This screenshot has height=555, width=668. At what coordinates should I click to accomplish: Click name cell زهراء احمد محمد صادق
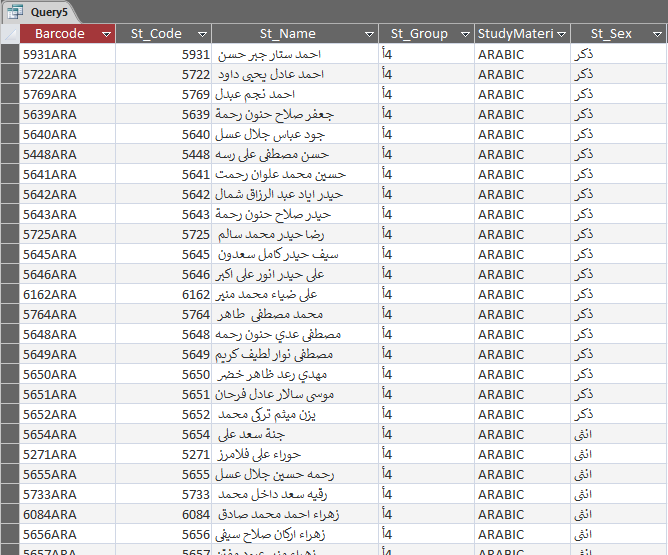[x=295, y=515]
